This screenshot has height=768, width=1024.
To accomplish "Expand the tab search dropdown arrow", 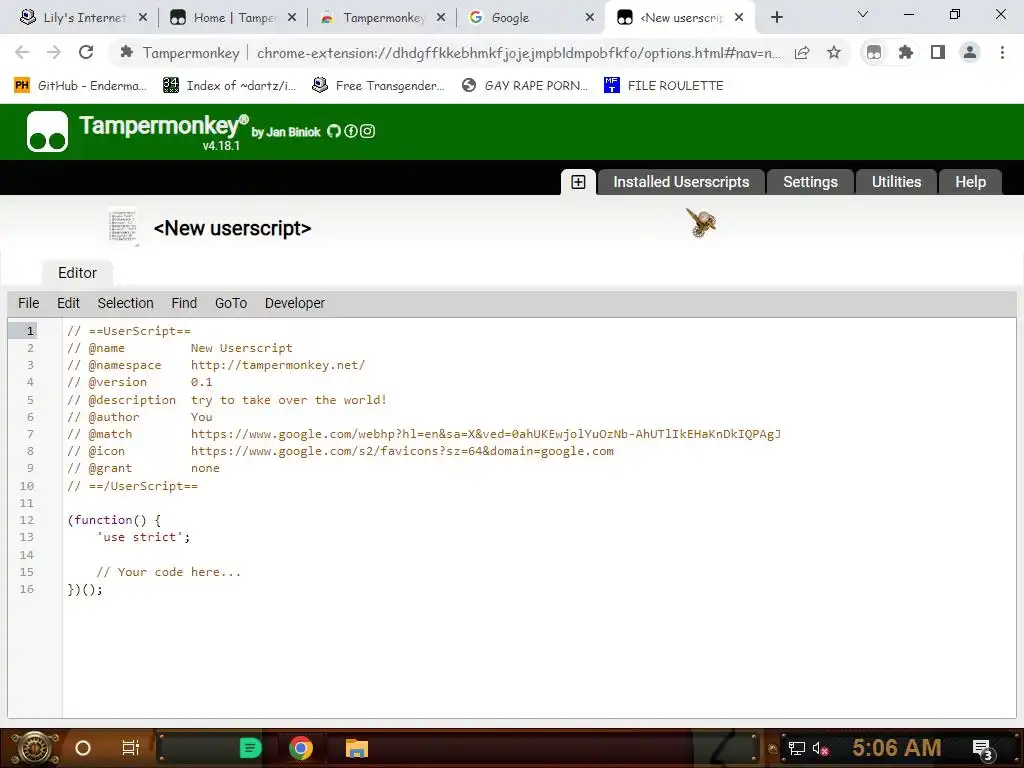I will tap(863, 14).
